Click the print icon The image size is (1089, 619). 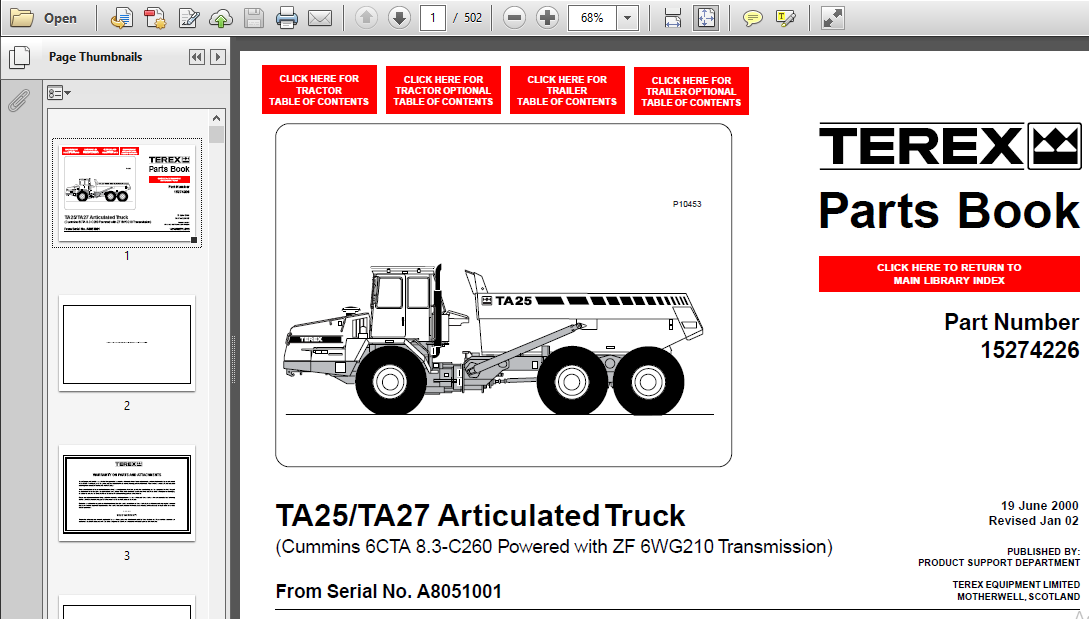click(x=287, y=18)
